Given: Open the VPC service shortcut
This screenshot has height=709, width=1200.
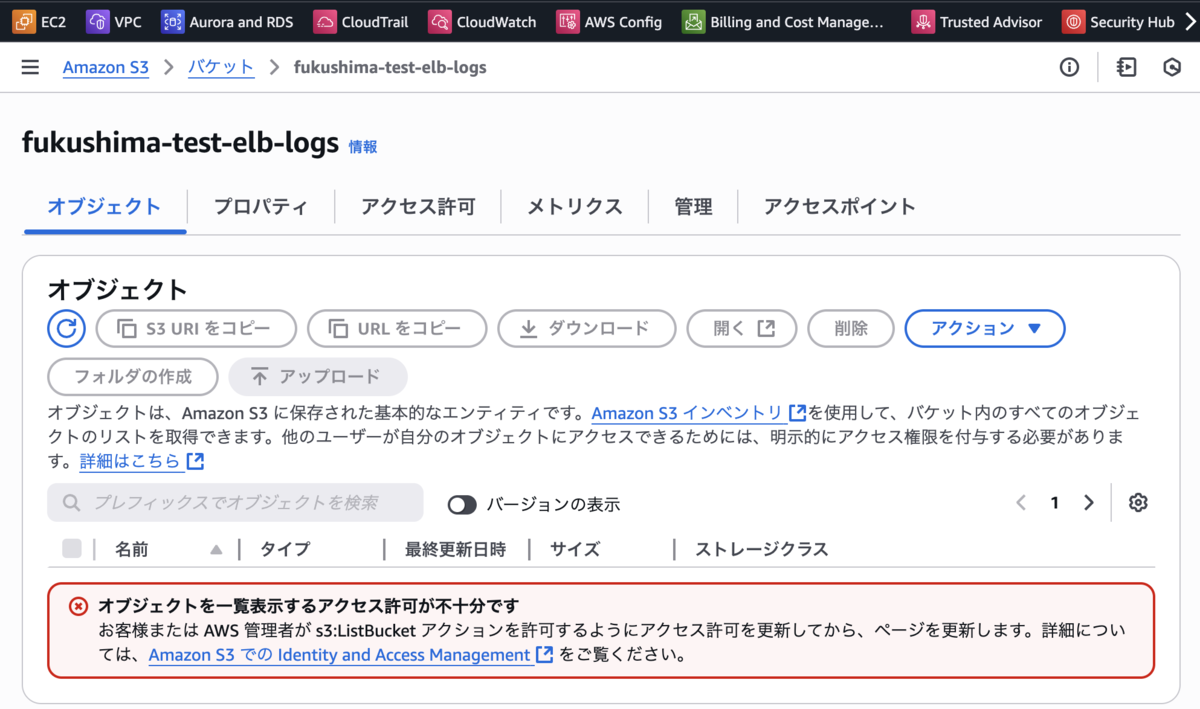Looking at the screenshot, I should [x=114, y=21].
